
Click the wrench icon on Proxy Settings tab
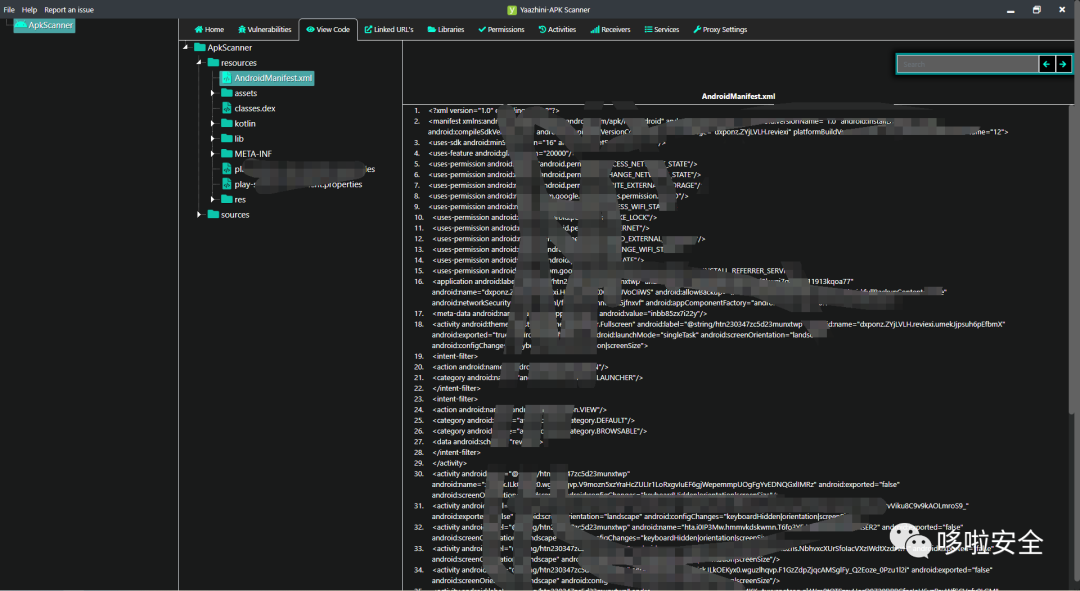click(x=697, y=30)
